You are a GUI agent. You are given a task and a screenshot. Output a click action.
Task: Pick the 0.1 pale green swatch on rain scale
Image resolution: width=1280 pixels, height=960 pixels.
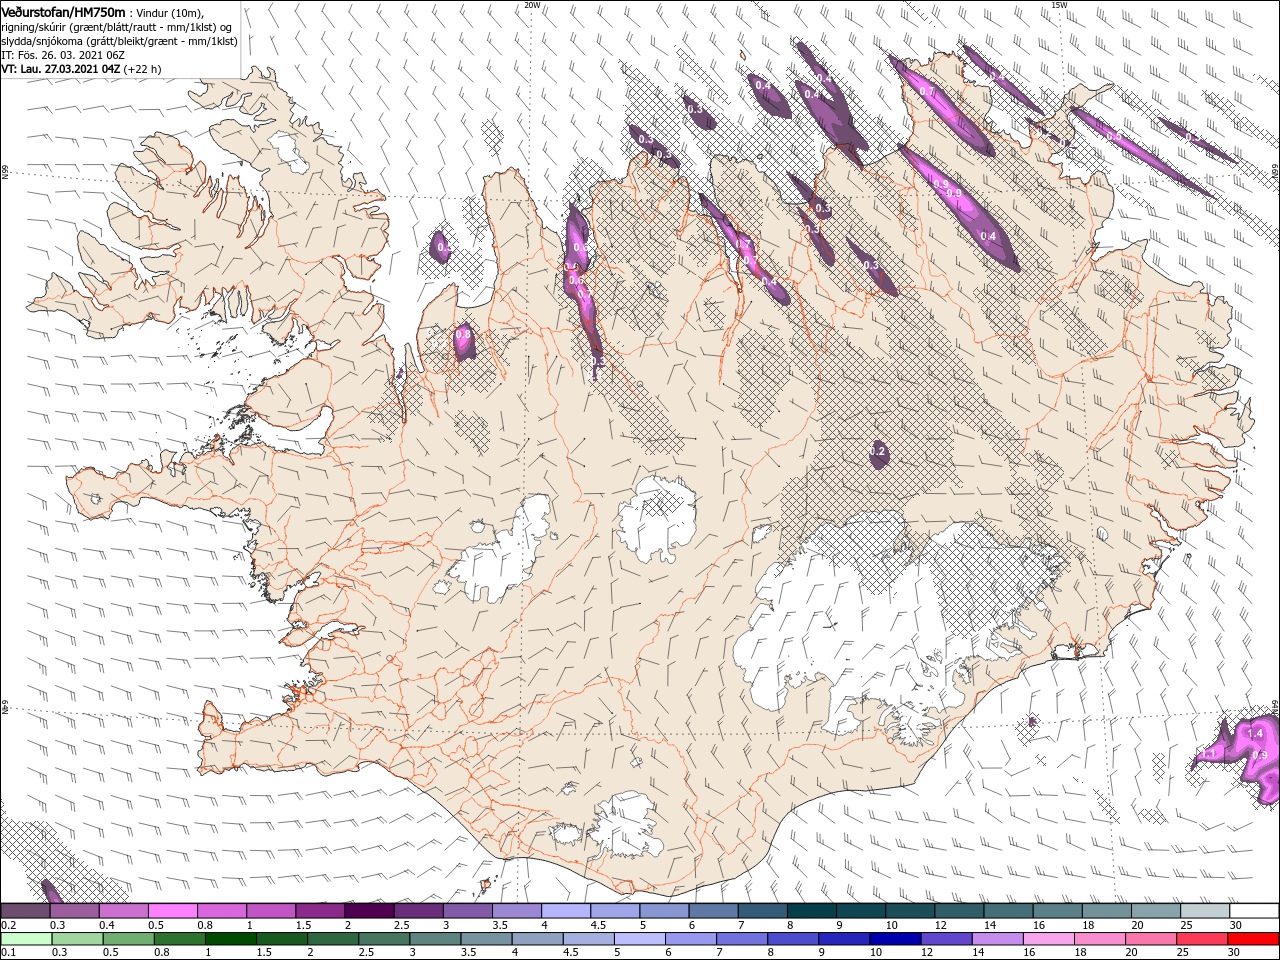(26, 939)
